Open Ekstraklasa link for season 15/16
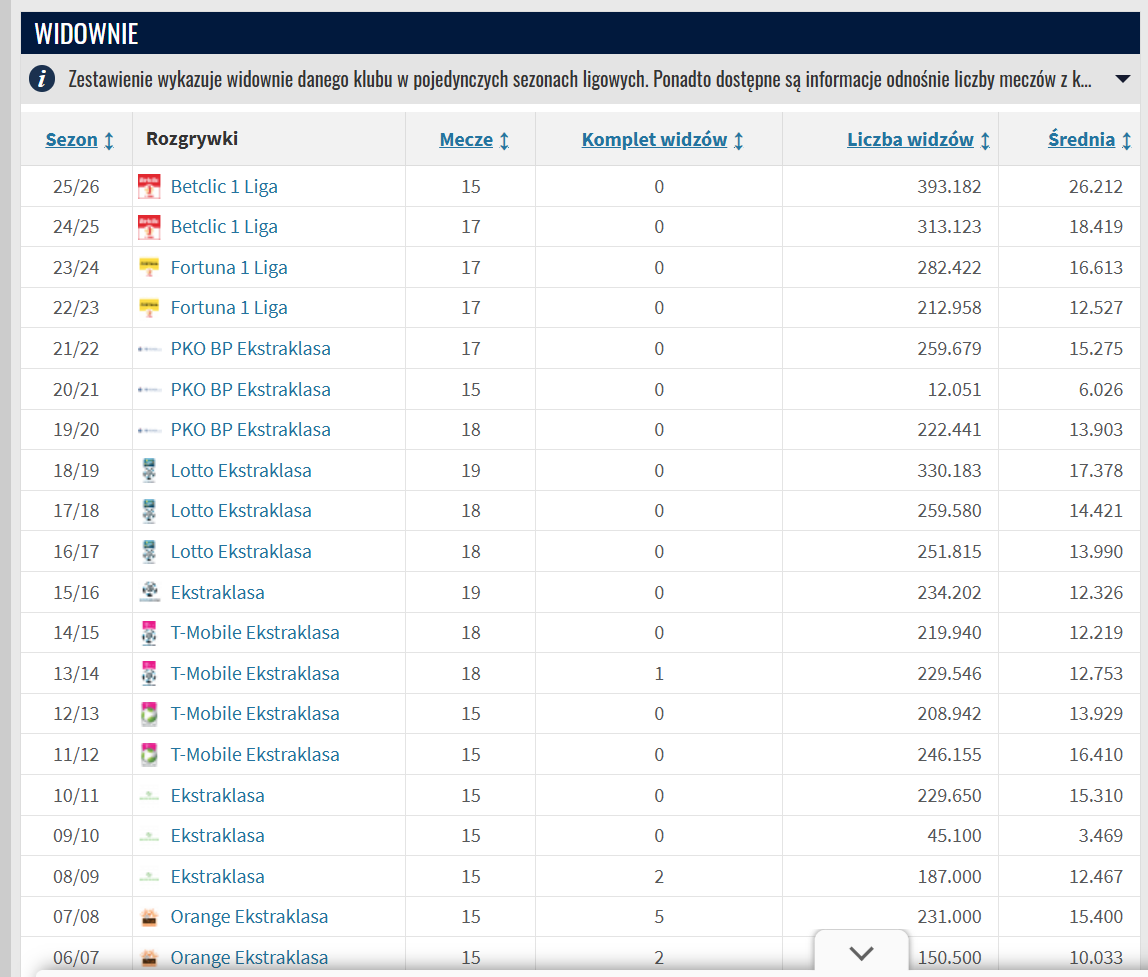Screen dimensions: 1148x977 point(217,592)
